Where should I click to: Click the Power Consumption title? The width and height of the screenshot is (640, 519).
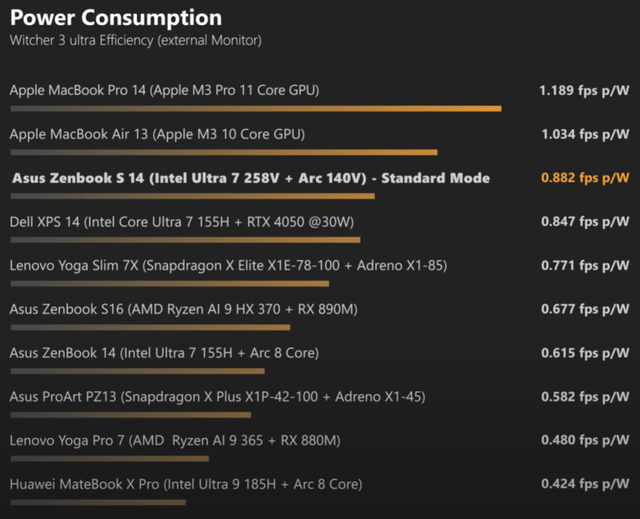116,18
